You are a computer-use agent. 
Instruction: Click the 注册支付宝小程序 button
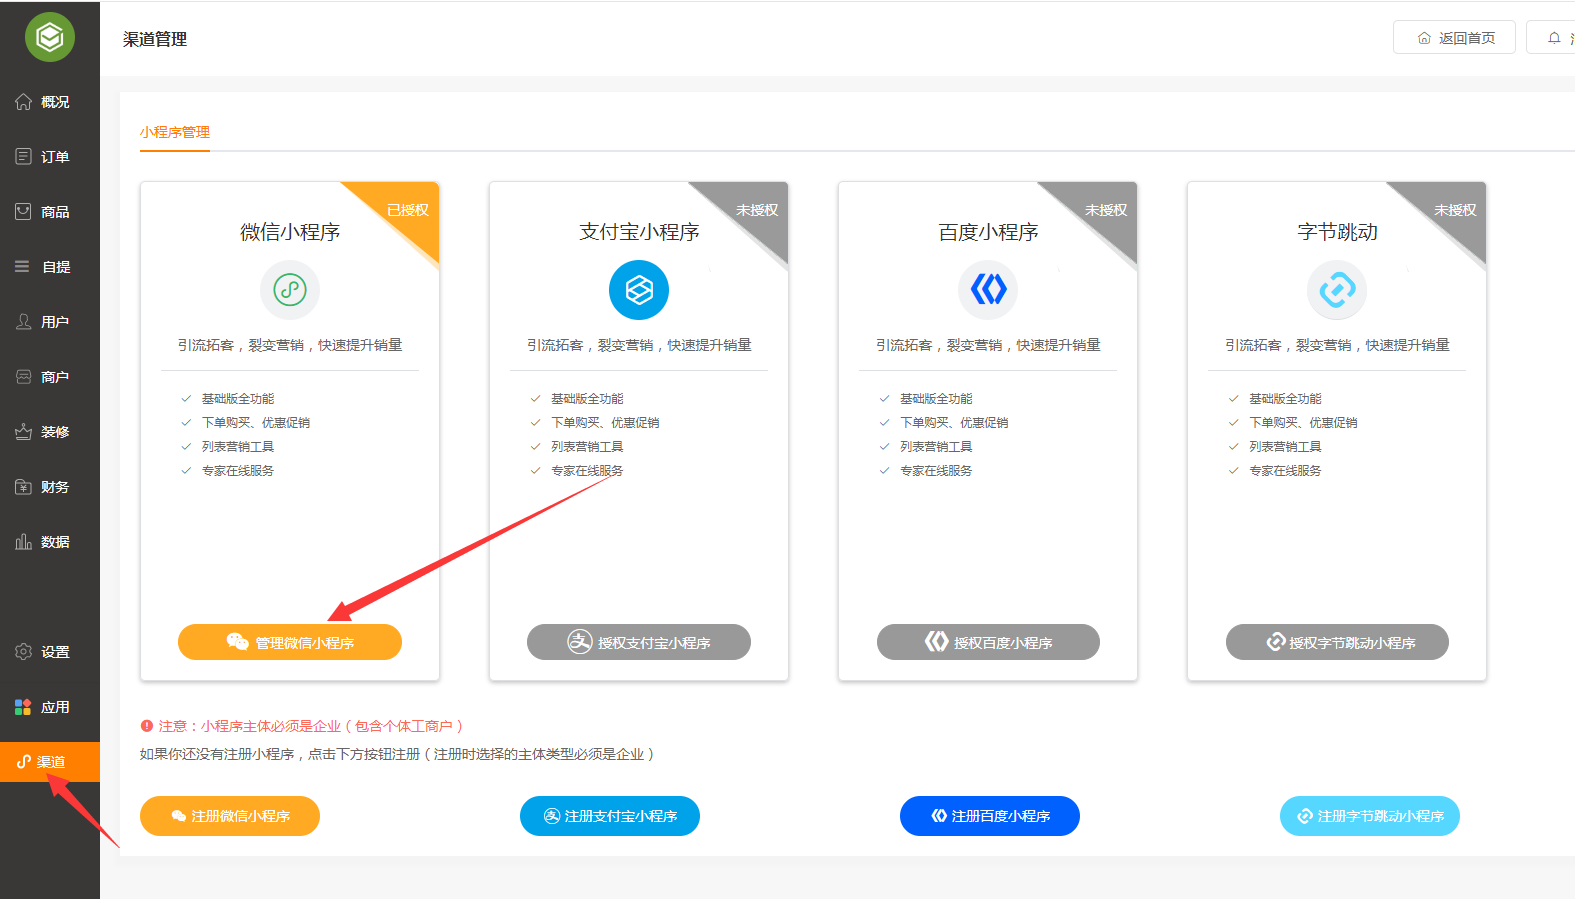610,816
